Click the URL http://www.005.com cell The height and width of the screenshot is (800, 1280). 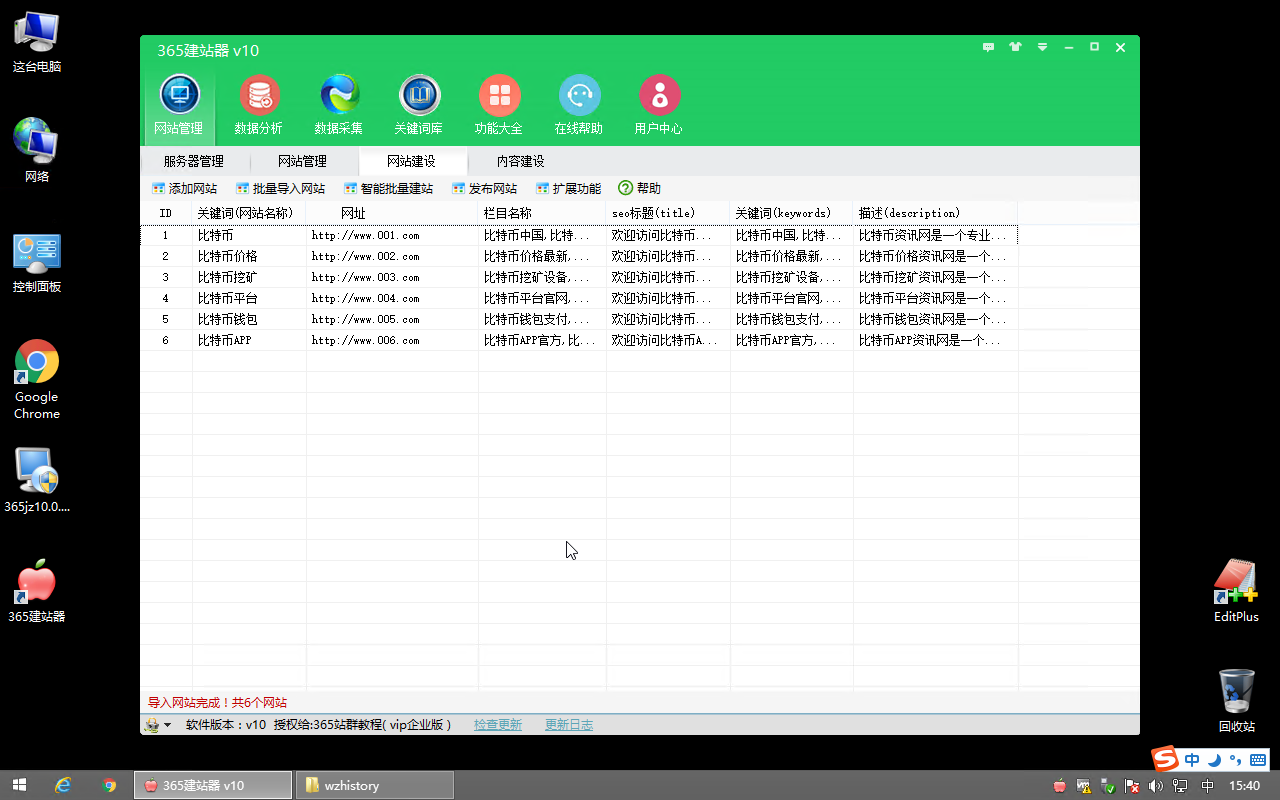(393, 319)
